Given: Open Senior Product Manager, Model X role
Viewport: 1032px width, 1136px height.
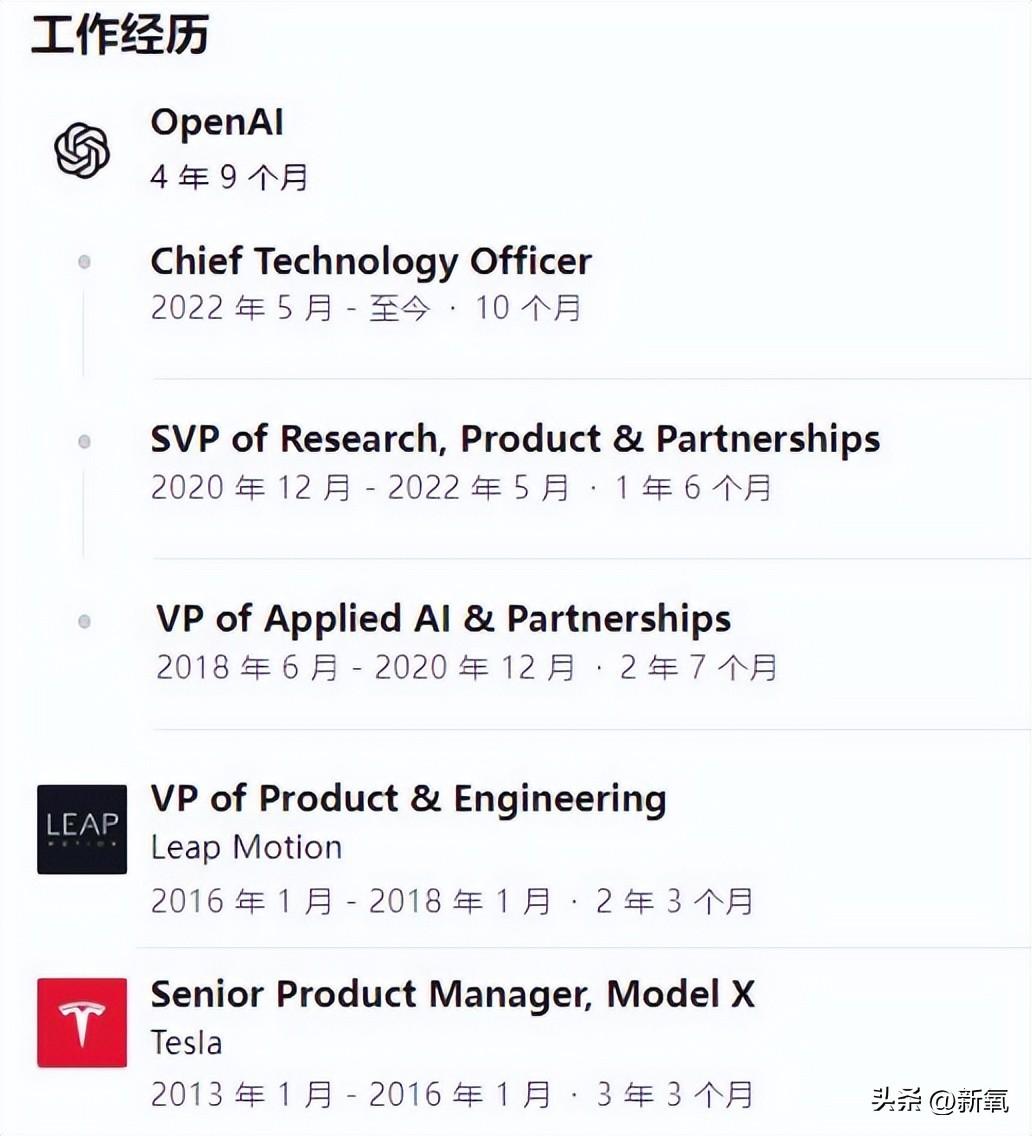Looking at the screenshot, I should [453, 994].
